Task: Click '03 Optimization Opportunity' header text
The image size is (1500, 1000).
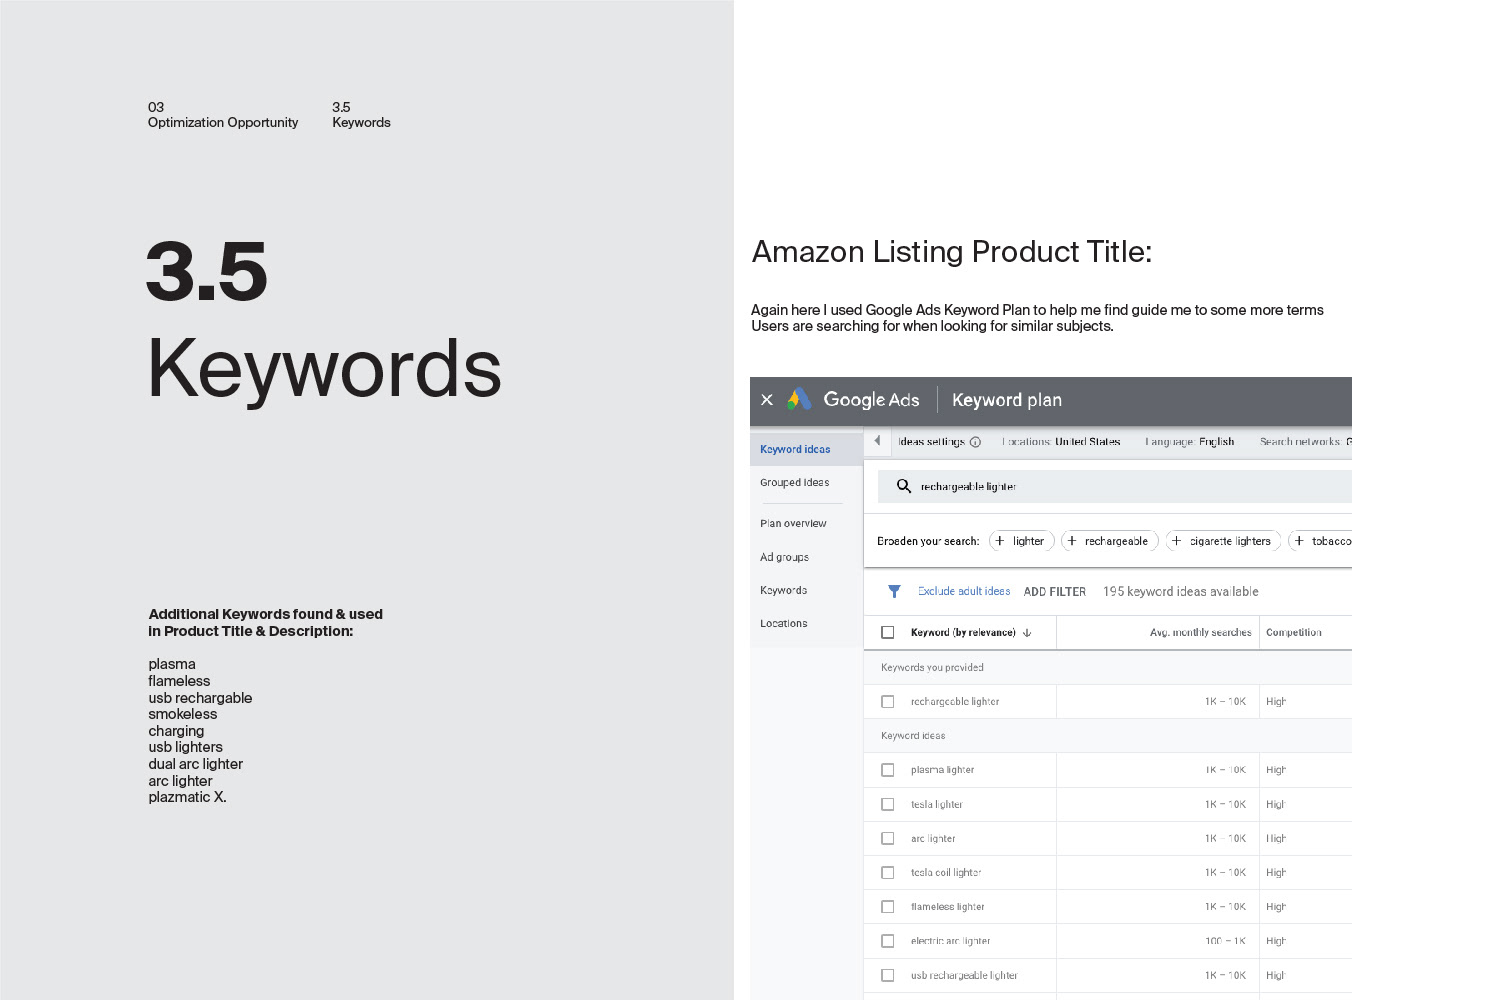Action: point(223,115)
